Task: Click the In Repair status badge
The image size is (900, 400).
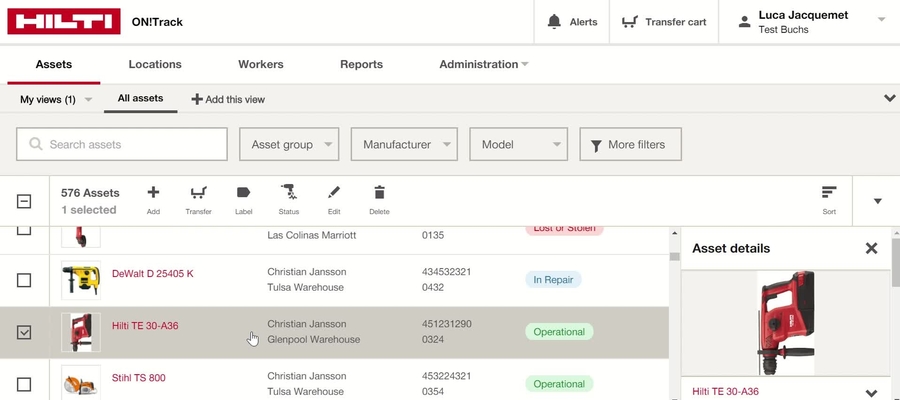Action: coord(553,280)
